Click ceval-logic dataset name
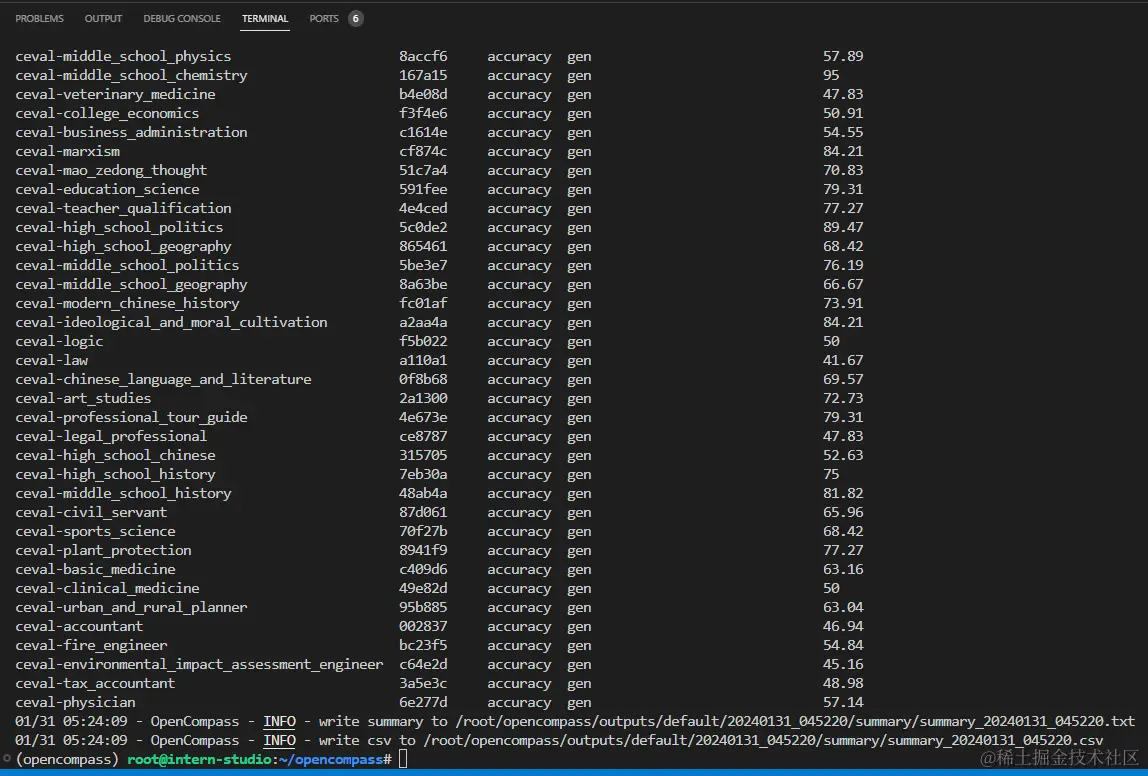The image size is (1148, 776). pyautogui.click(x=59, y=342)
